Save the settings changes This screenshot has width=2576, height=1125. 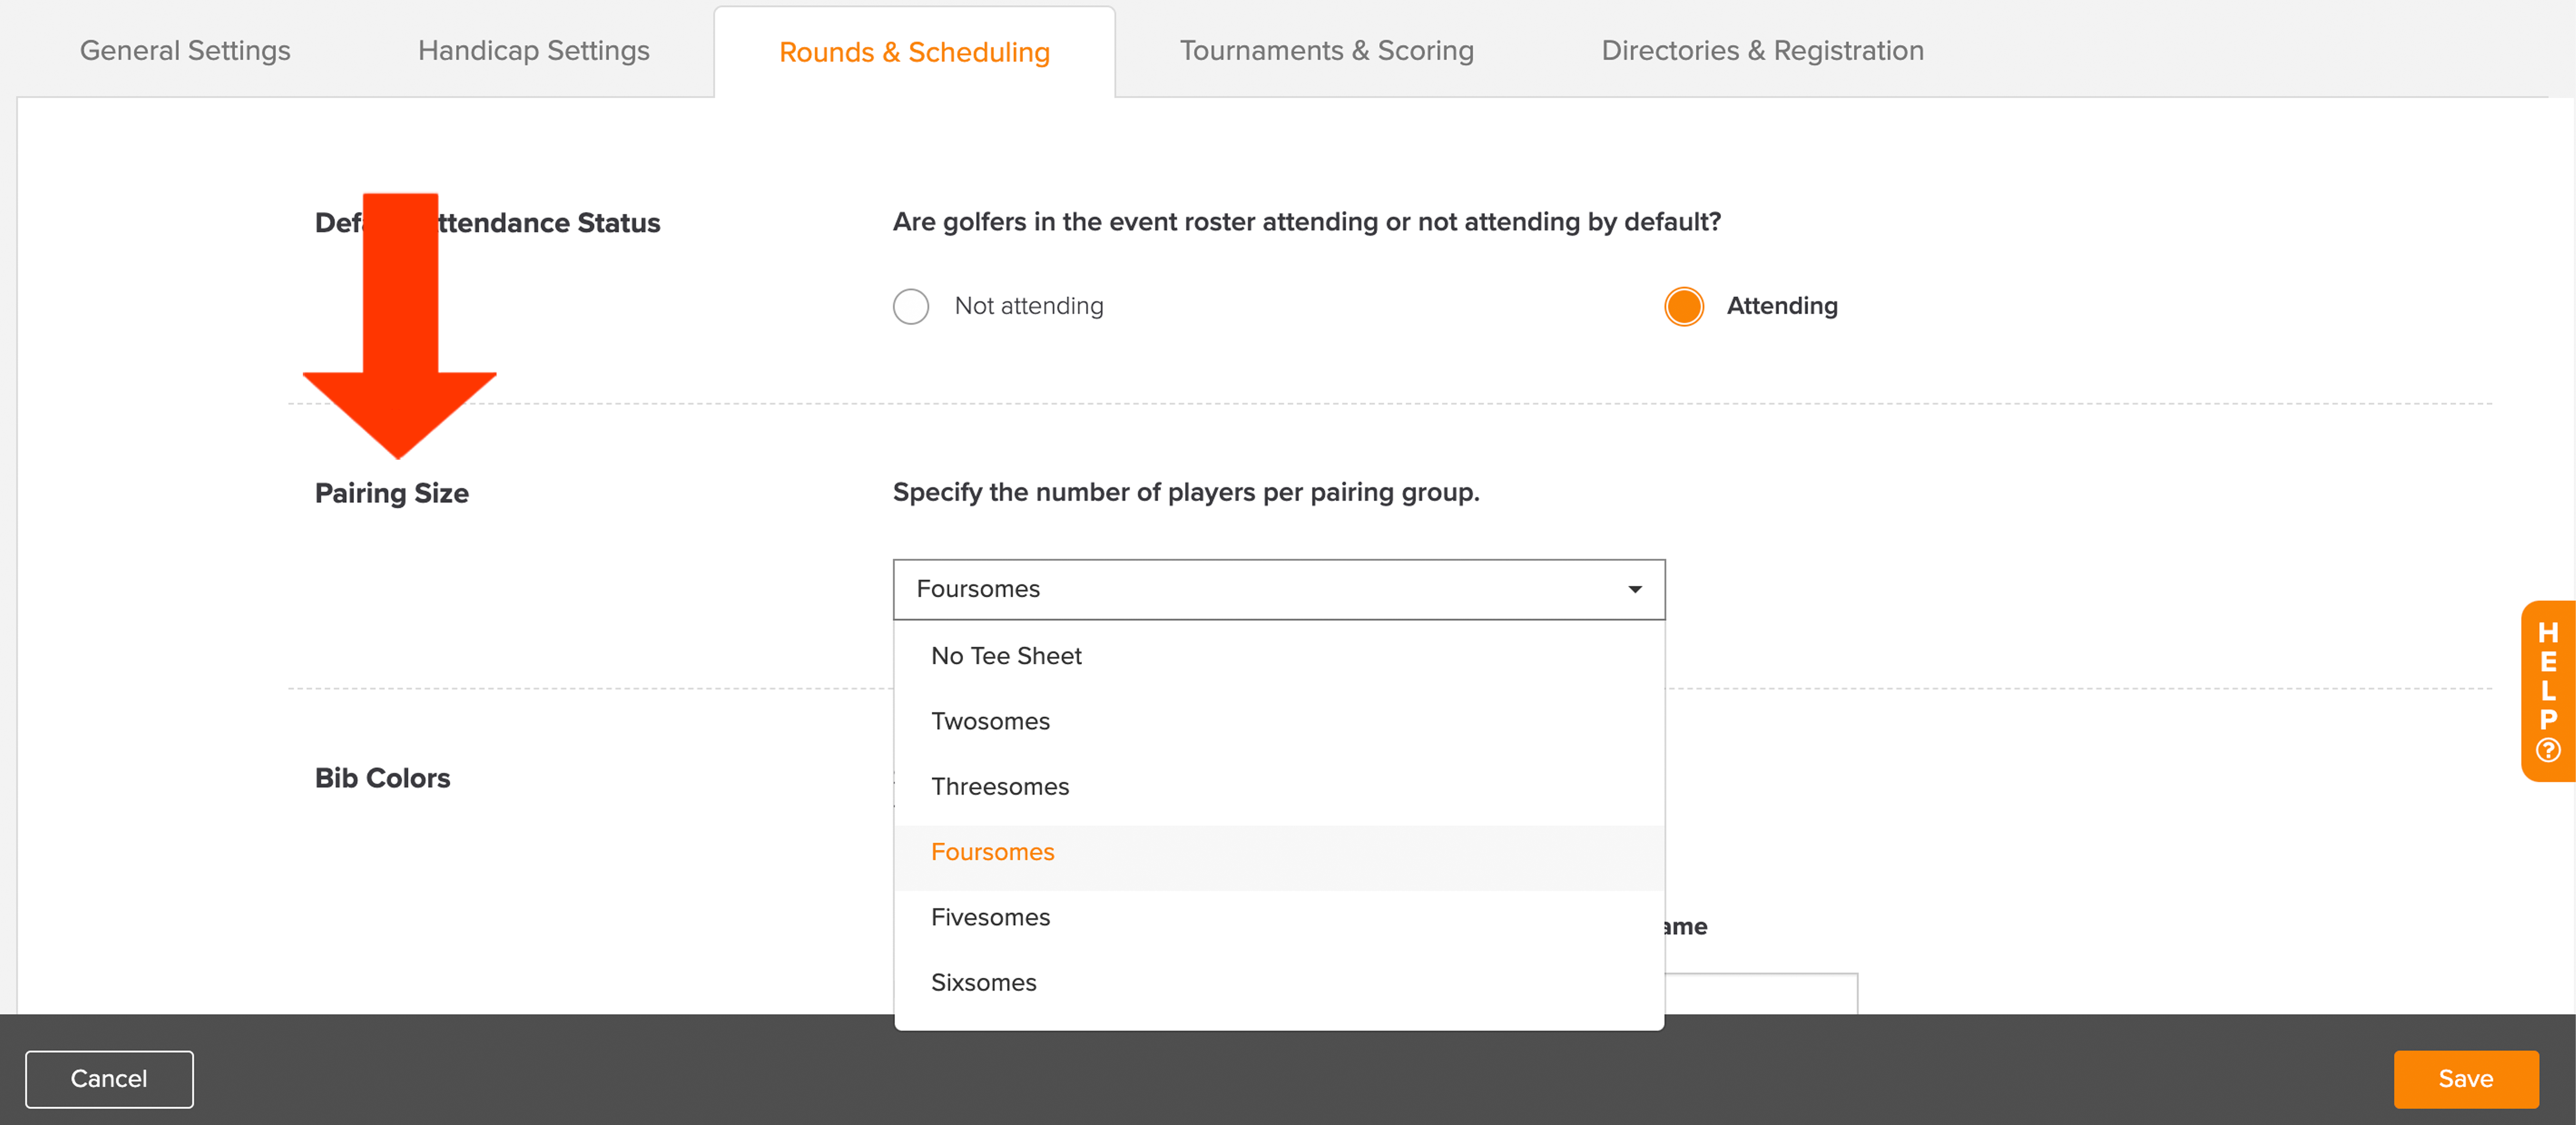click(x=2465, y=1079)
